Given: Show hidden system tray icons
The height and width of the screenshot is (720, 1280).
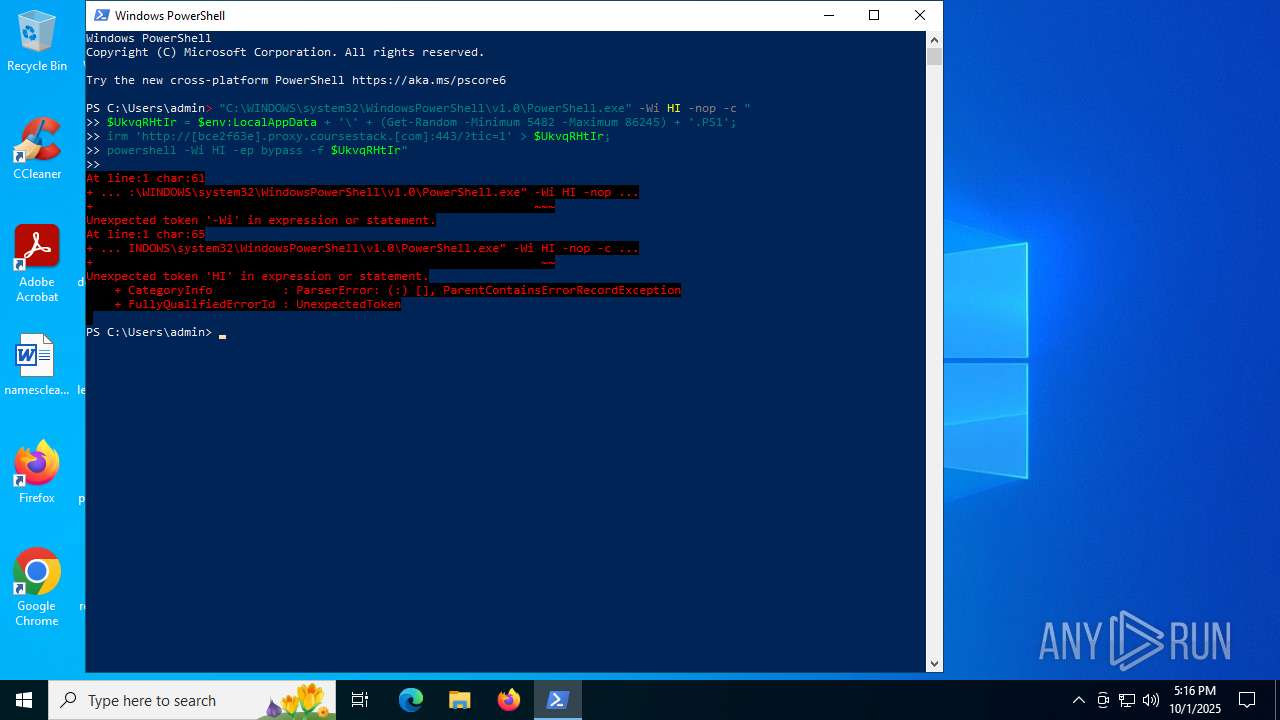Looking at the screenshot, I should [x=1079, y=700].
